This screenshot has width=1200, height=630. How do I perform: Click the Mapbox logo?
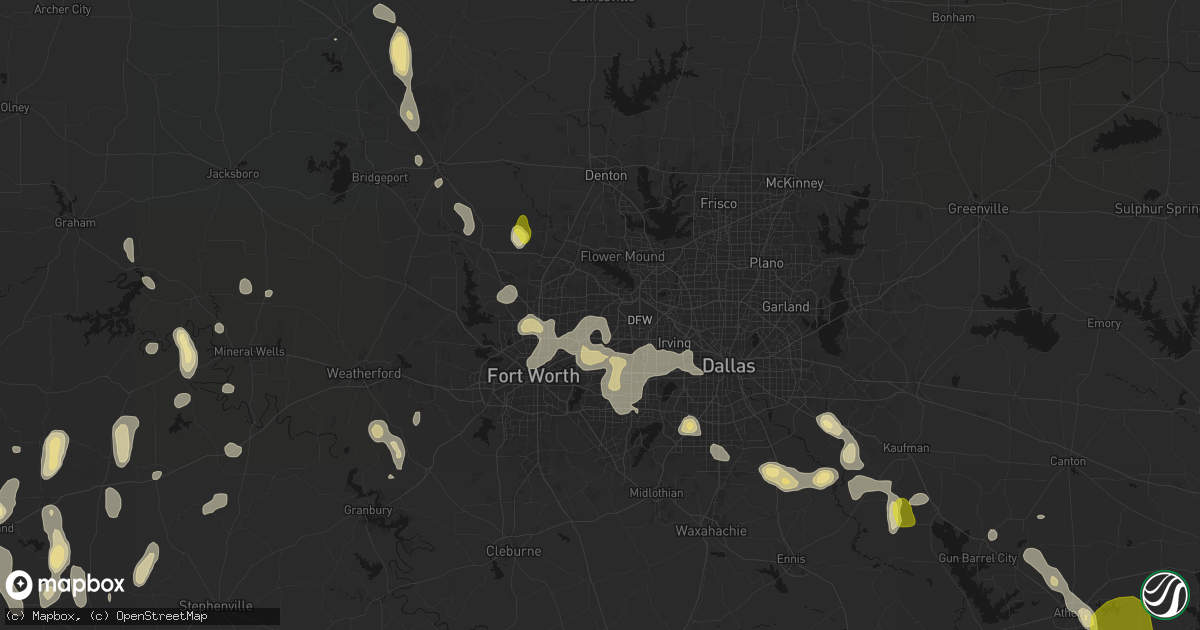point(65,584)
